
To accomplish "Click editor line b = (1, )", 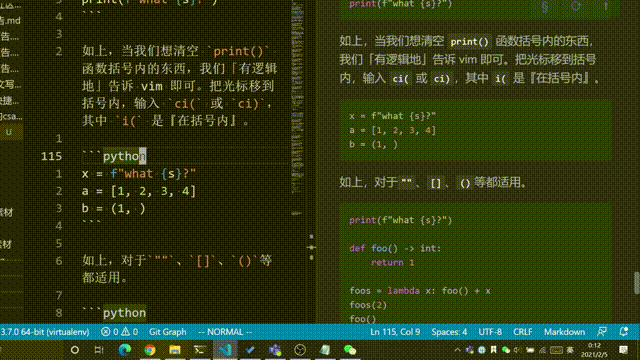I will tap(113, 209).
